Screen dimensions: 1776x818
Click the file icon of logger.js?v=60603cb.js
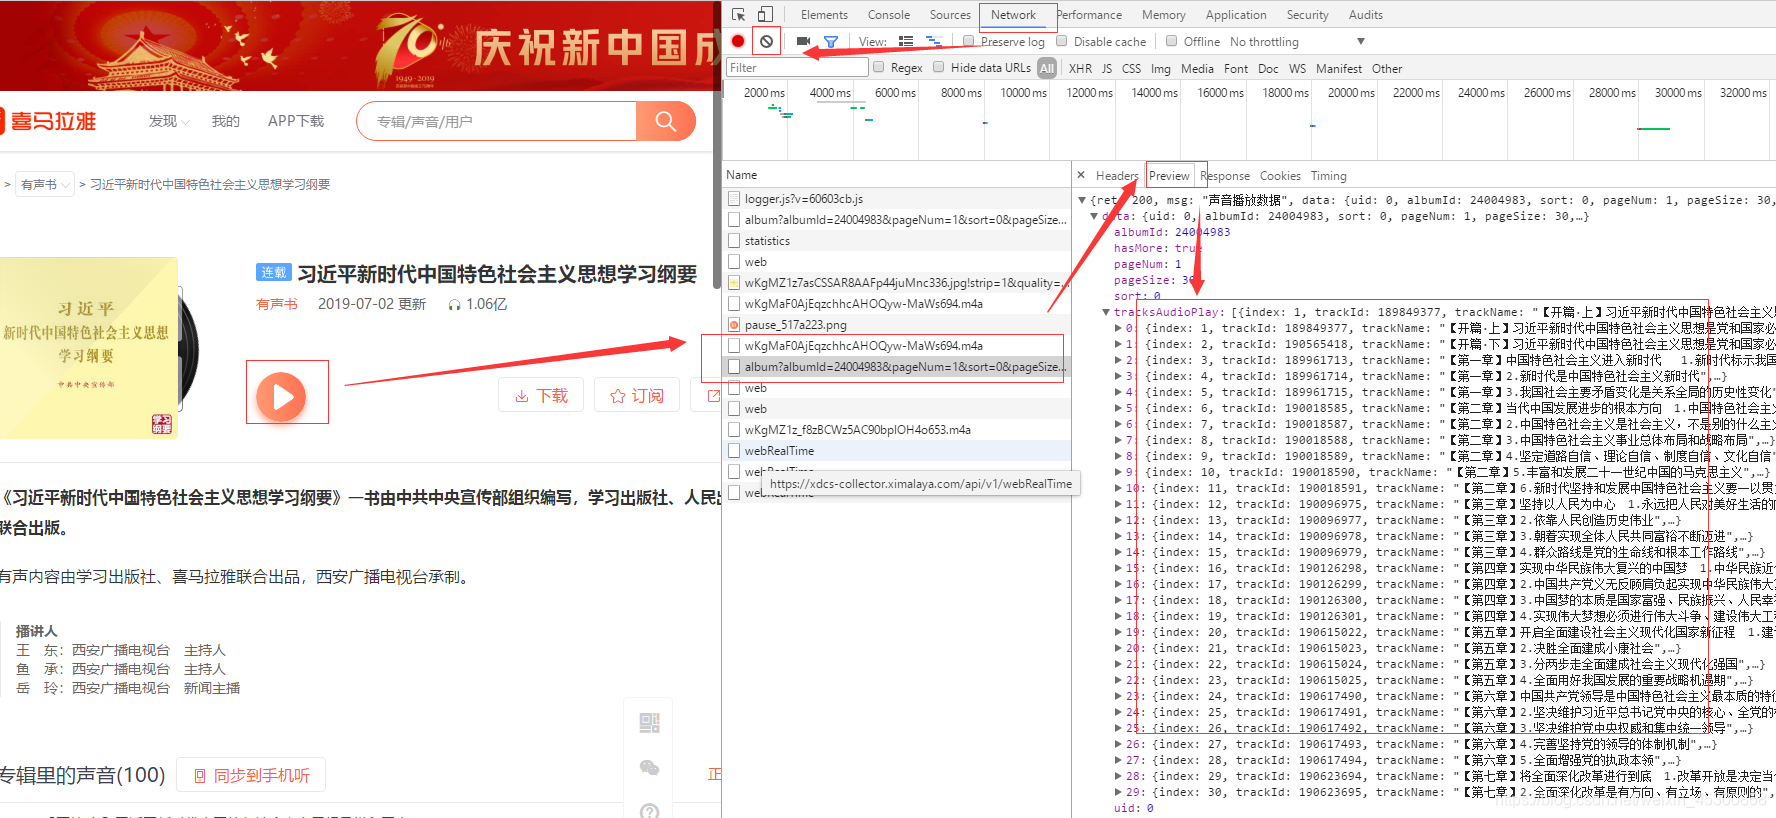point(734,199)
